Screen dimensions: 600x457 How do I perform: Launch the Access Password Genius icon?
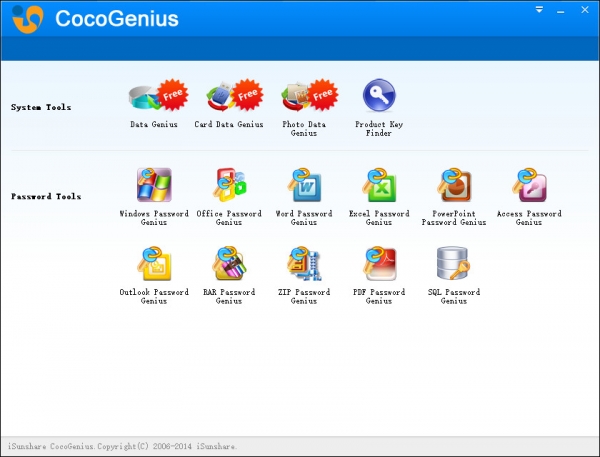tap(529, 185)
